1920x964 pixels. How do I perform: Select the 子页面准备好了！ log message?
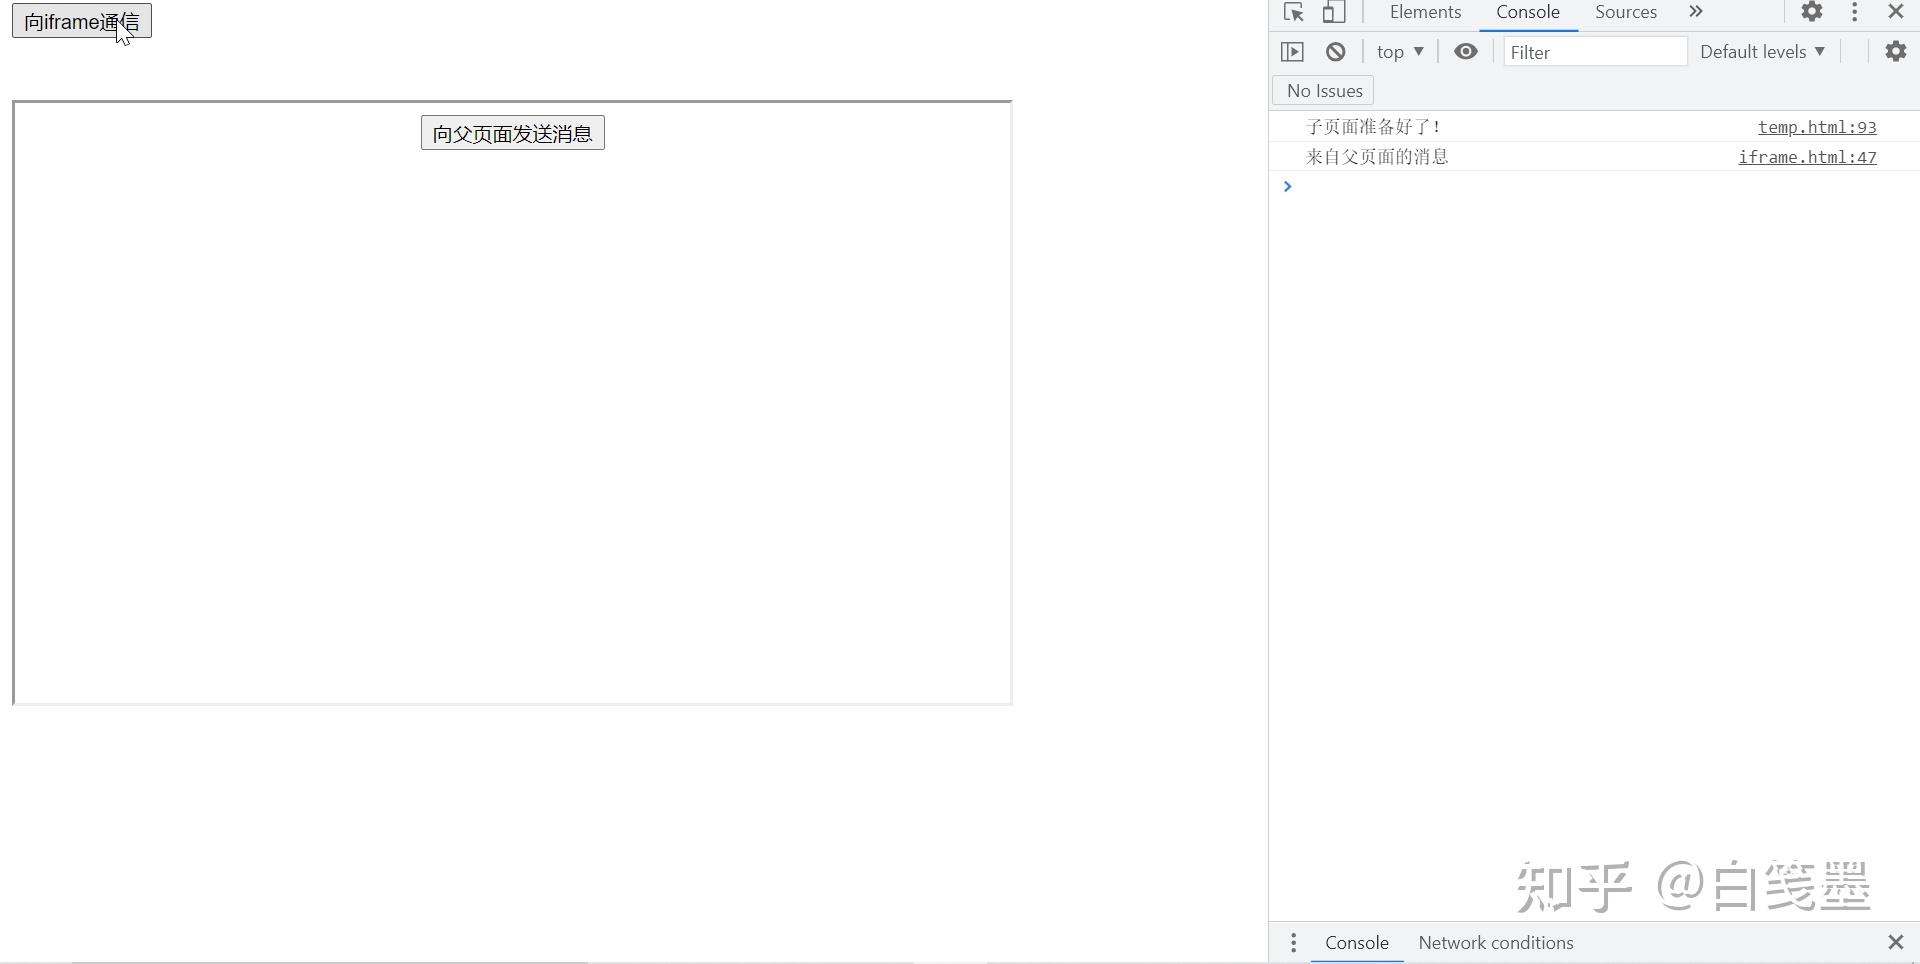click(1373, 127)
